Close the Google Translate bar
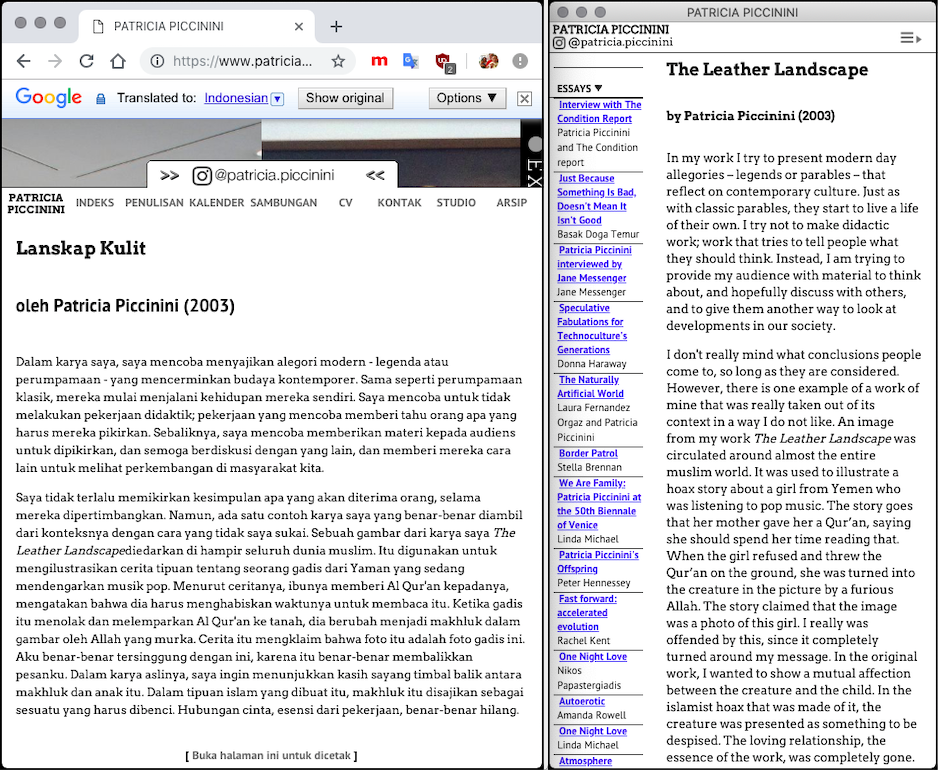 524,98
